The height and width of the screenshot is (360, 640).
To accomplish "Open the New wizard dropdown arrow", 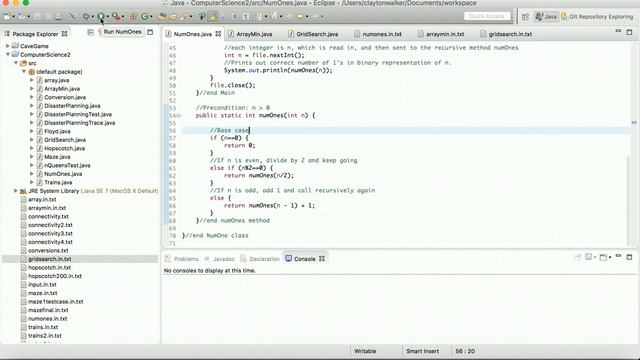I will click(x=13, y=17).
